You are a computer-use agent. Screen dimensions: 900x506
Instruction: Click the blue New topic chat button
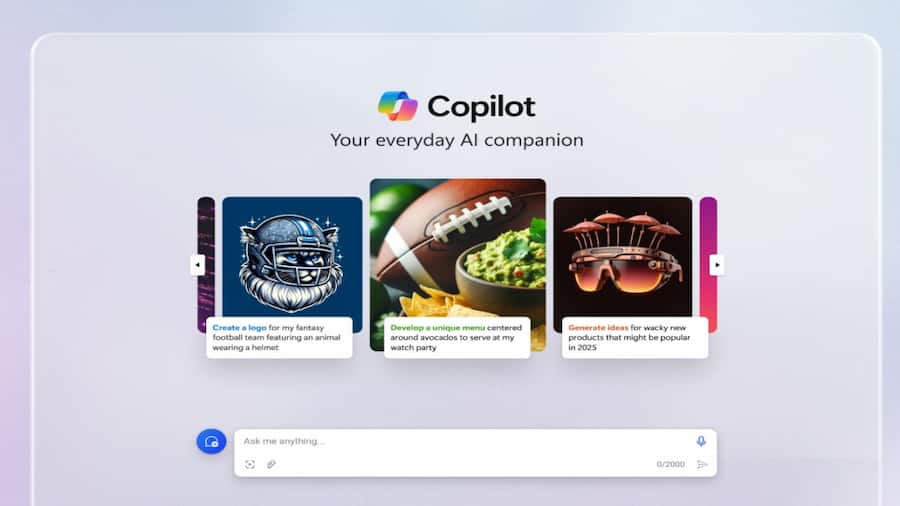coord(211,441)
